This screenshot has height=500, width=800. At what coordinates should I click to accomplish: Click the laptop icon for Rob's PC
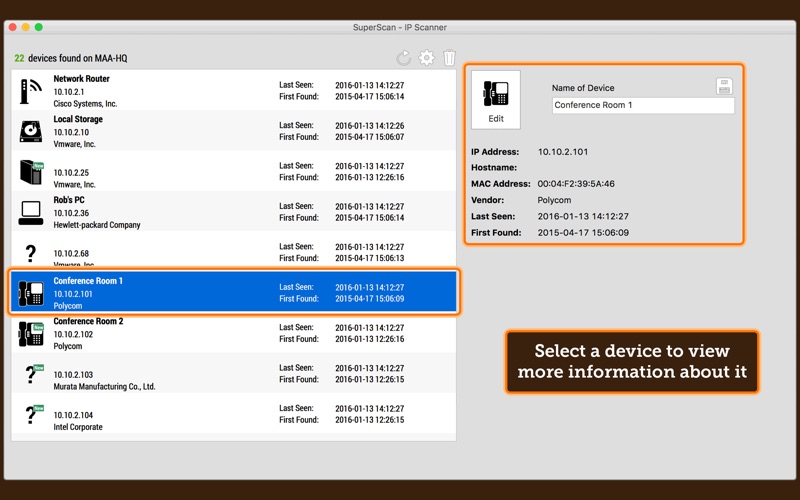click(31, 212)
